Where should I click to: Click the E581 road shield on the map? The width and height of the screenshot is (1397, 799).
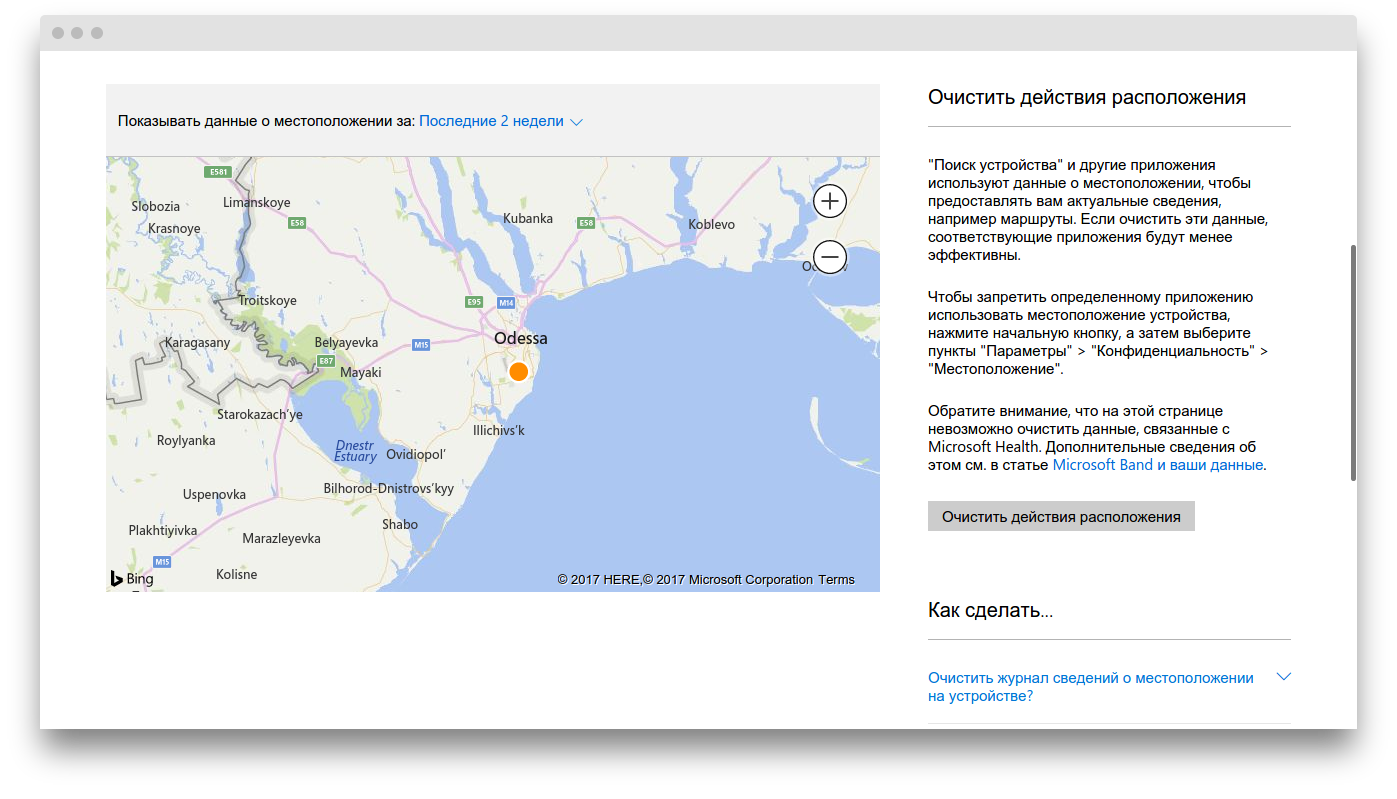(x=217, y=172)
